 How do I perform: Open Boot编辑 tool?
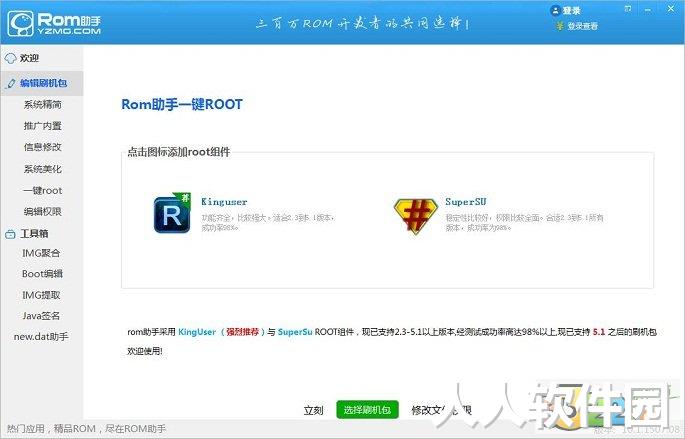[x=42, y=274]
